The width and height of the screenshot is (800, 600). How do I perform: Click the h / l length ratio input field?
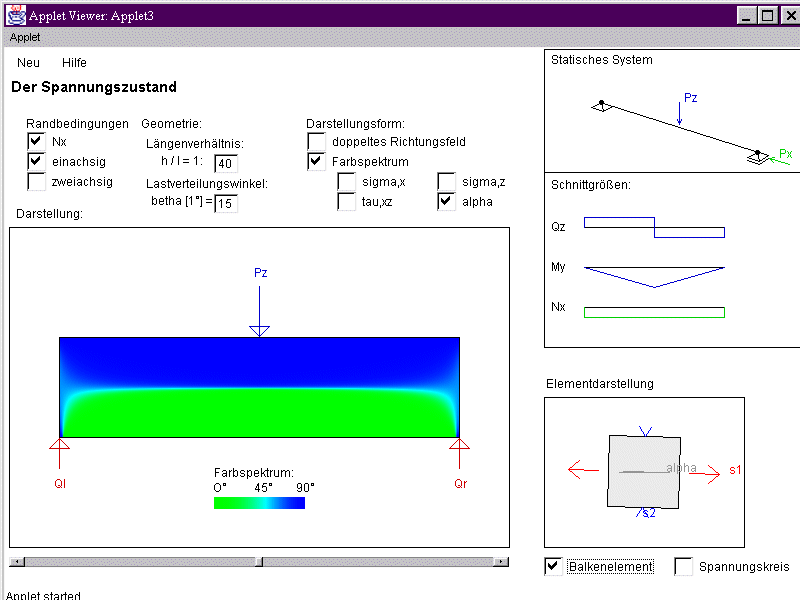(x=225, y=164)
